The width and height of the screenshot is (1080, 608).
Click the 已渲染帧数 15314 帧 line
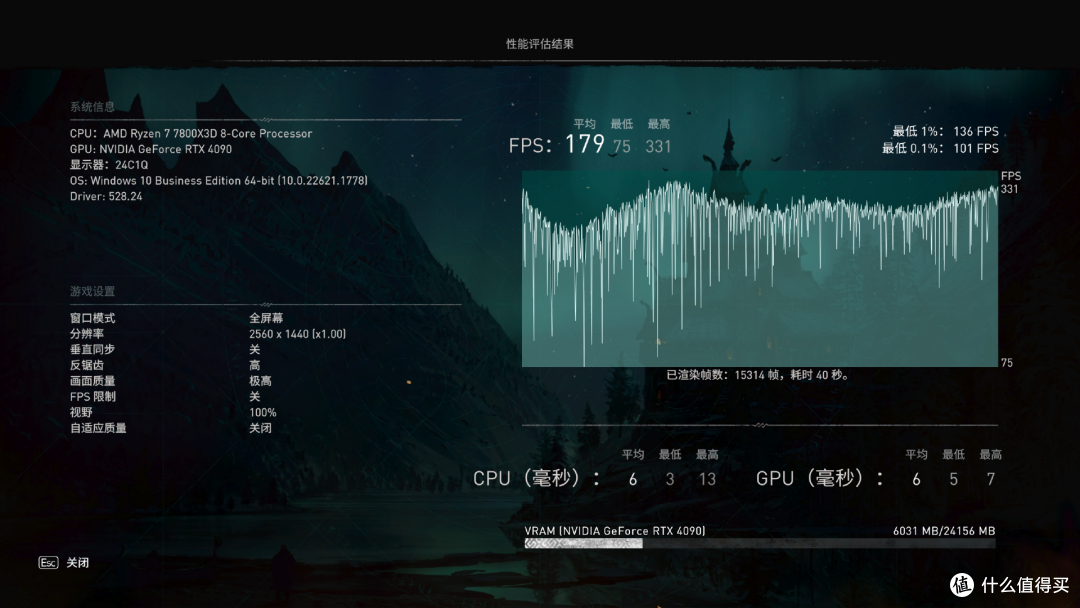click(760, 375)
